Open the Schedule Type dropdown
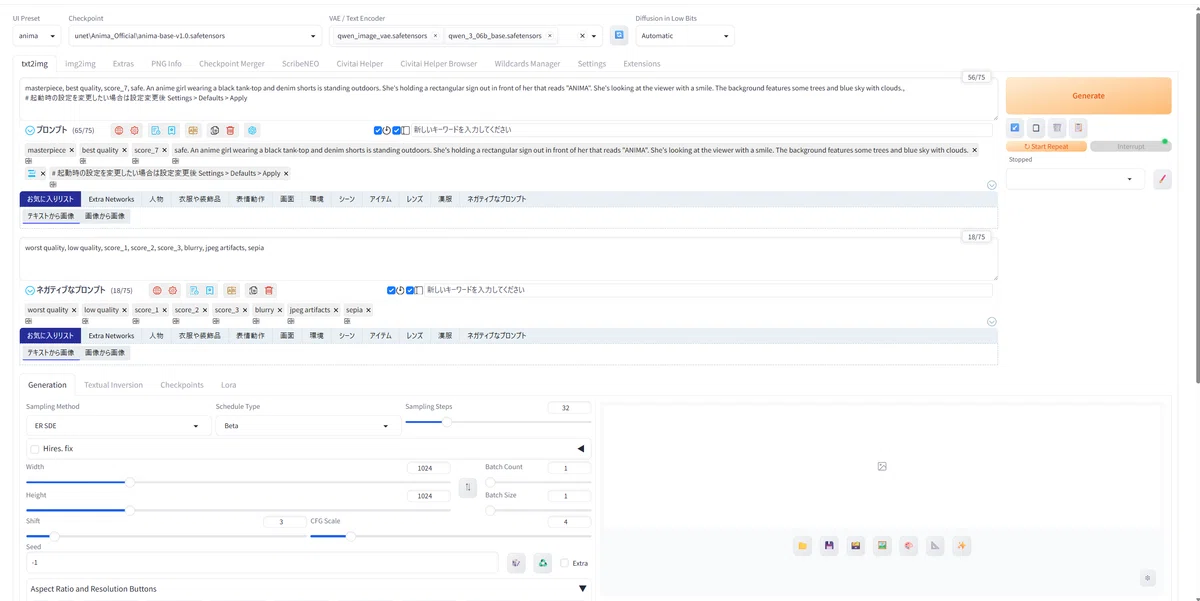This screenshot has width=1200, height=601. tap(306, 426)
